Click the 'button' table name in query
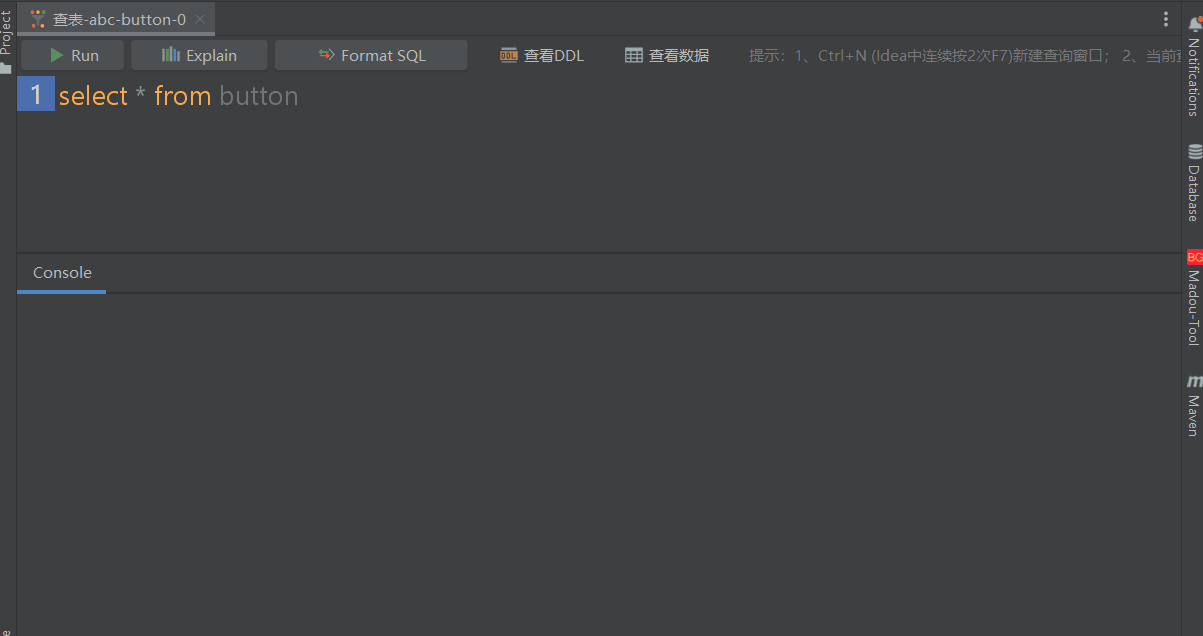Viewport: 1203px width, 636px height. click(x=259, y=96)
